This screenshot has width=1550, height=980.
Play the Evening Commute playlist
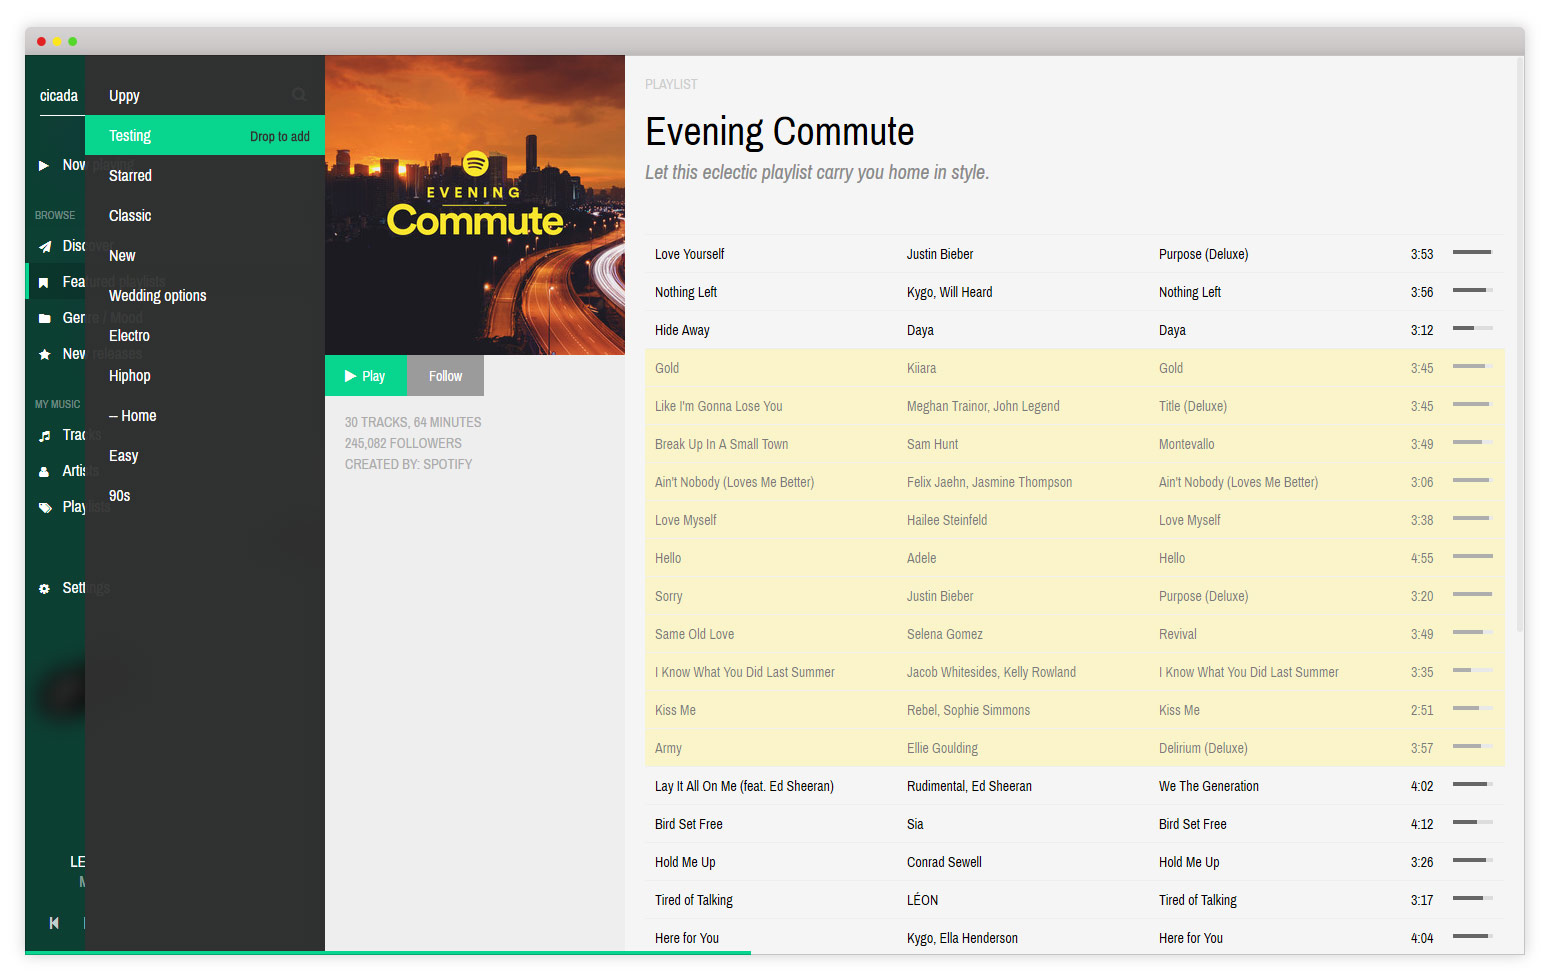click(x=366, y=375)
